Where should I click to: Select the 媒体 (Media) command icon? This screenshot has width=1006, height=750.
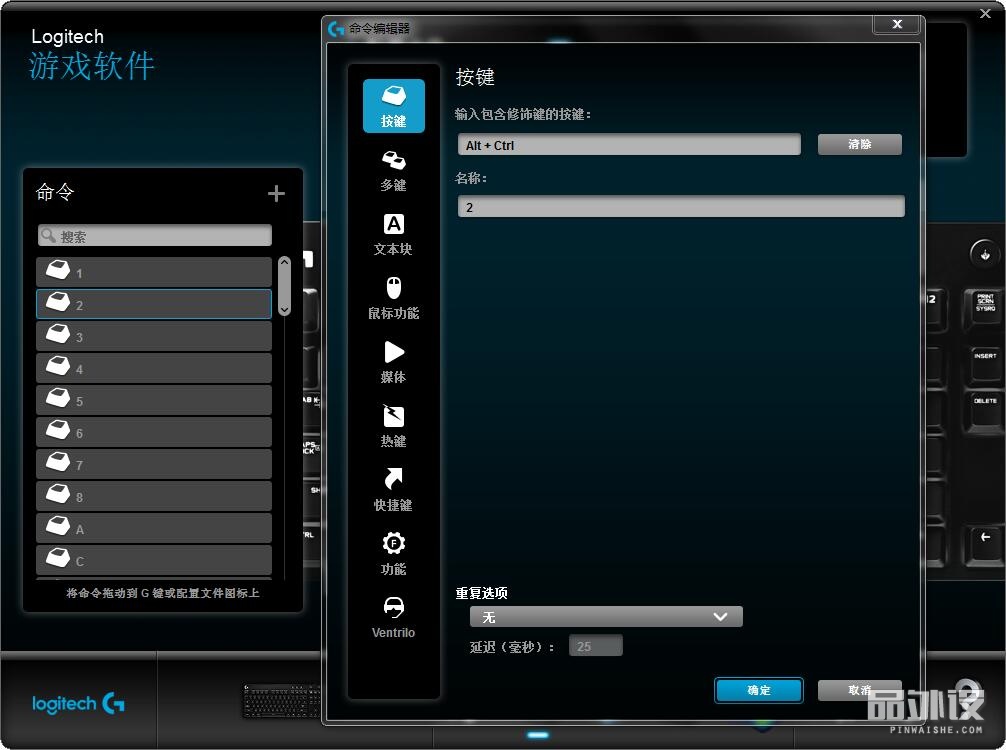[392, 361]
